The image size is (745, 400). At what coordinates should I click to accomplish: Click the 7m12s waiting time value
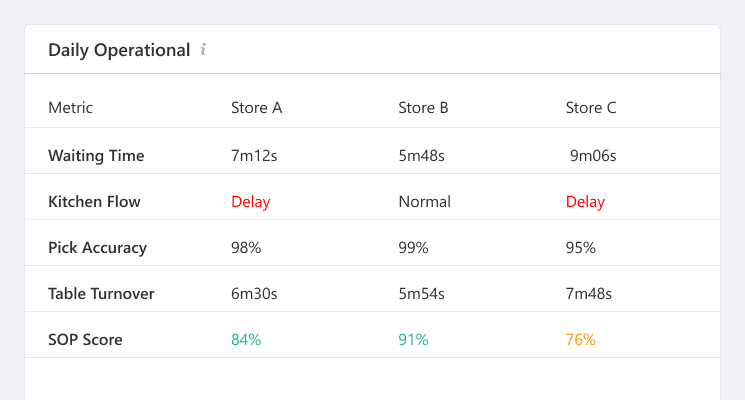255,156
